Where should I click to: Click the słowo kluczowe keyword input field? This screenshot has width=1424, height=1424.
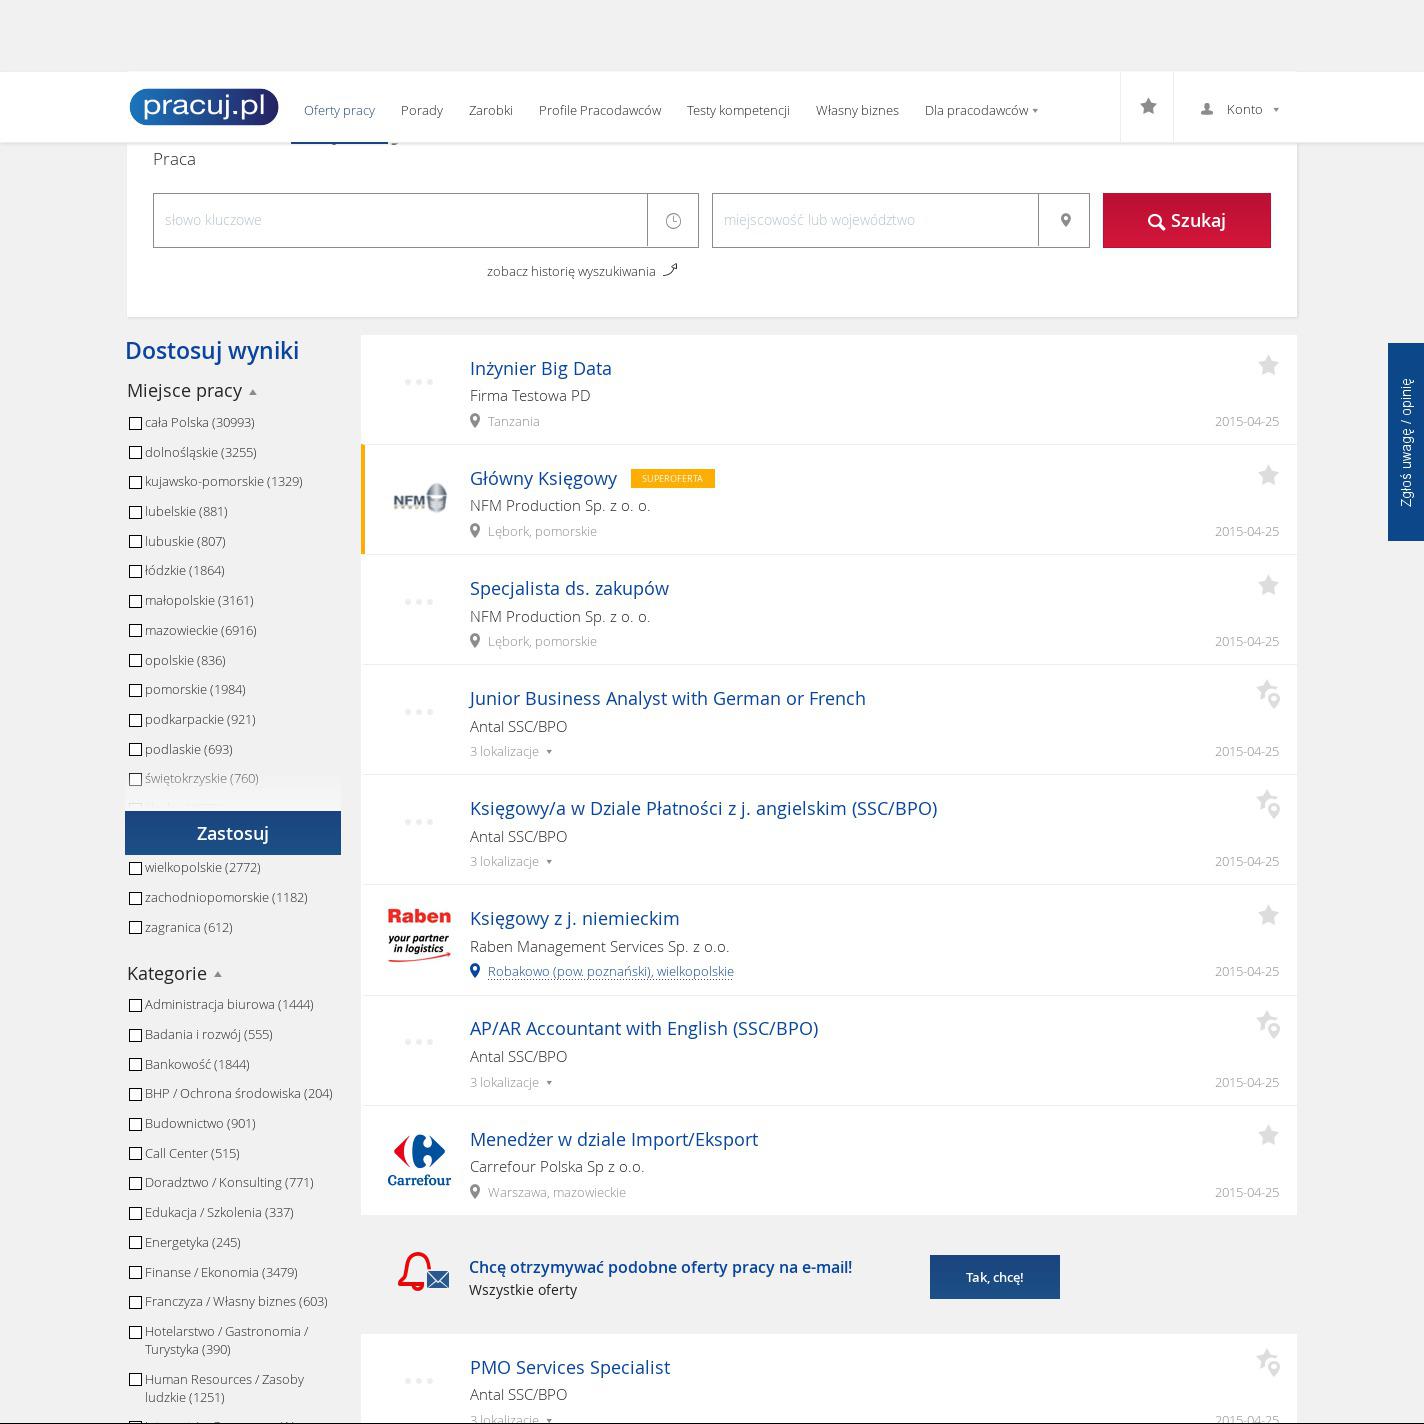pos(400,220)
